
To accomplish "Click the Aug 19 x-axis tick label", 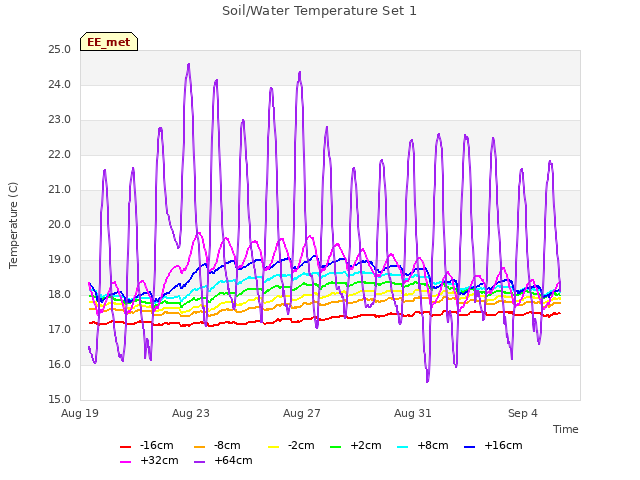I will tap(80, 413).
